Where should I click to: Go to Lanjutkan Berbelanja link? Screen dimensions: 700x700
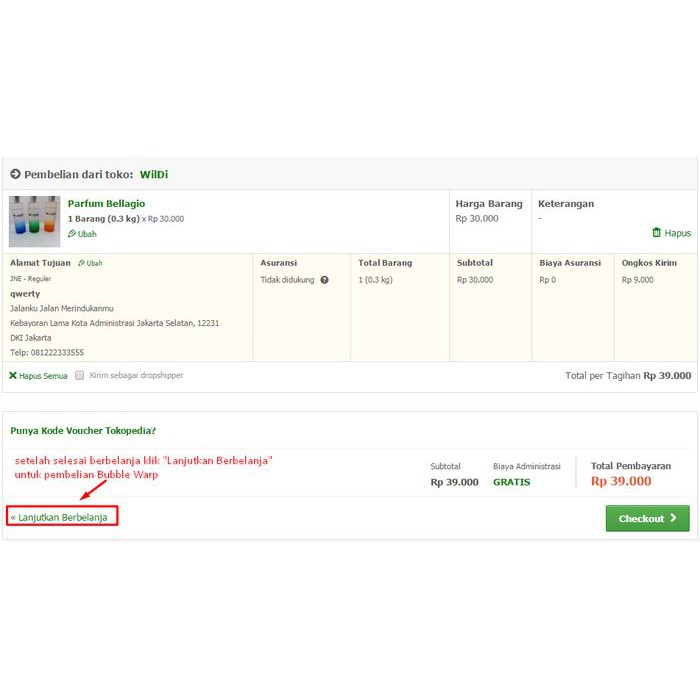tap(62, 517)
